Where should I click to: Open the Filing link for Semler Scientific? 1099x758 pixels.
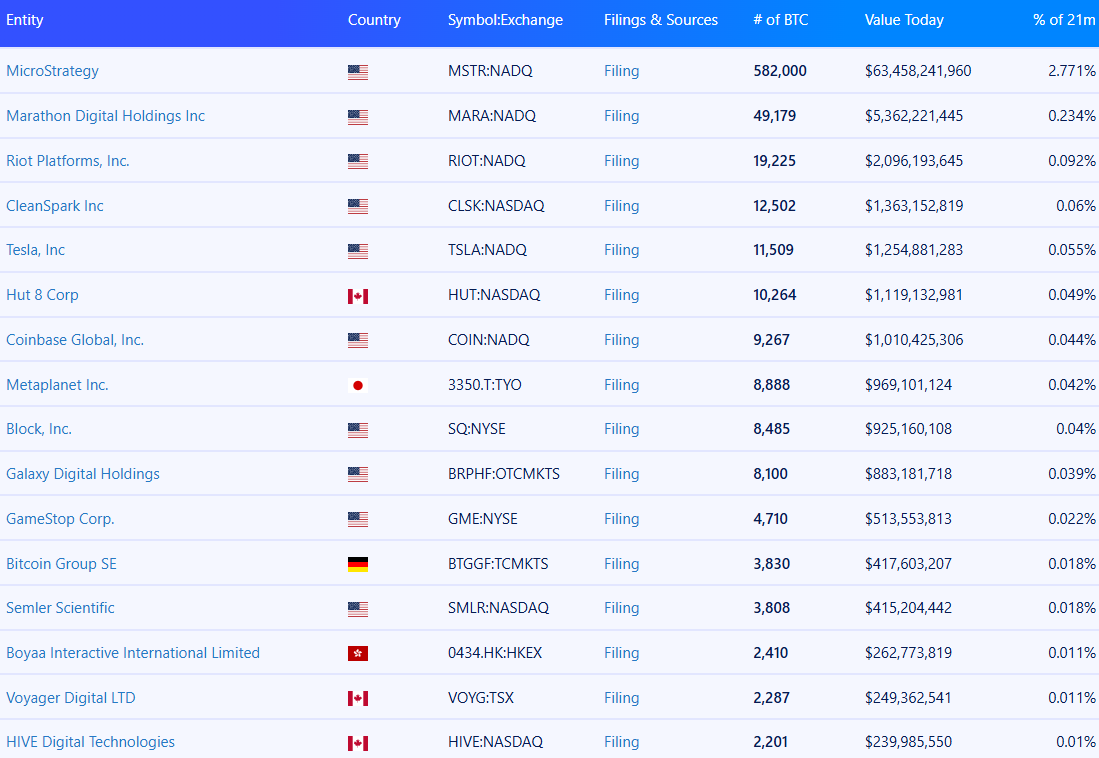pos(622,607)
